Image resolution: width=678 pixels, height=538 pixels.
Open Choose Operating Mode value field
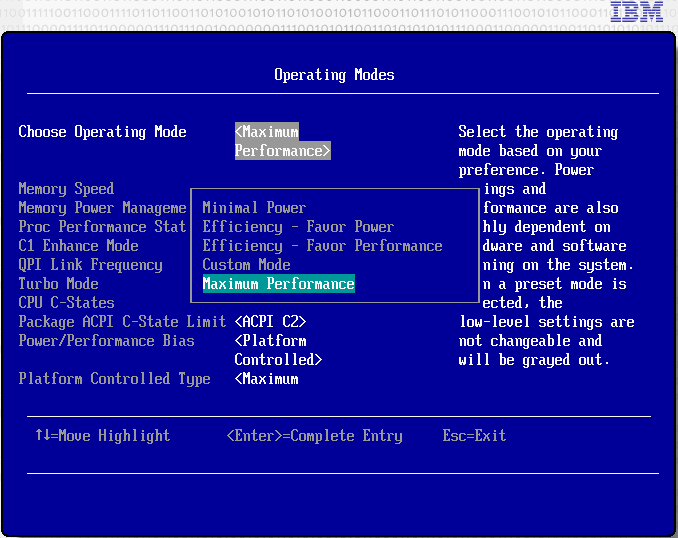click(x=282, y=141)
